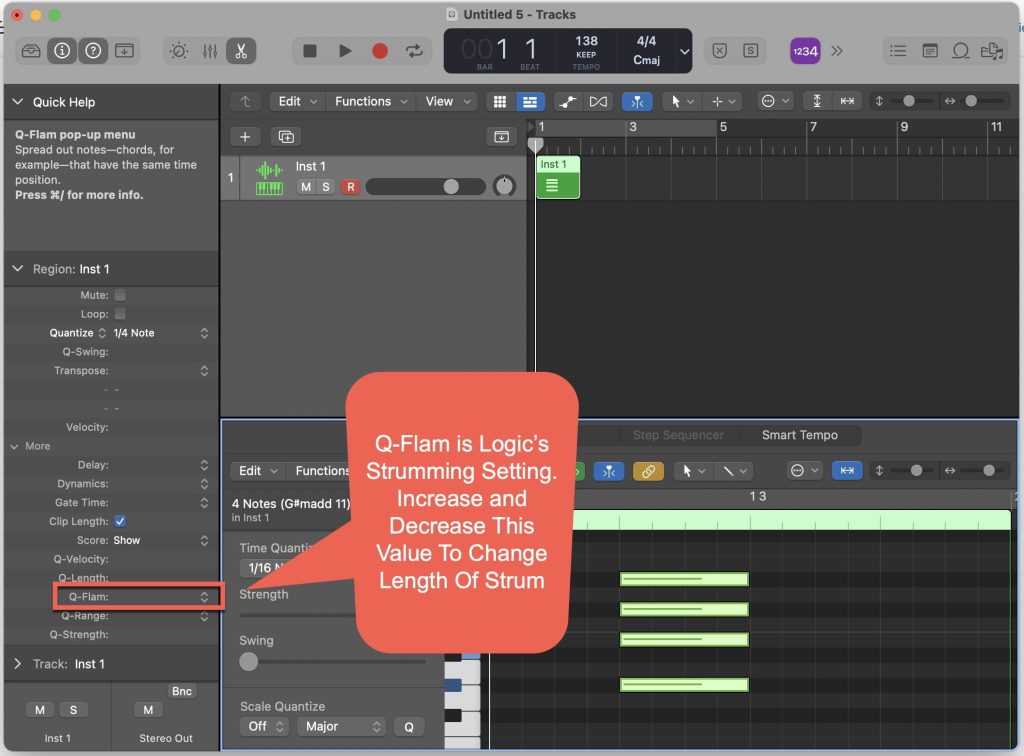Viewport: 1024px width, 756px height.
Task: Click the Smart Controls dial icon
Action: [179, 51]
